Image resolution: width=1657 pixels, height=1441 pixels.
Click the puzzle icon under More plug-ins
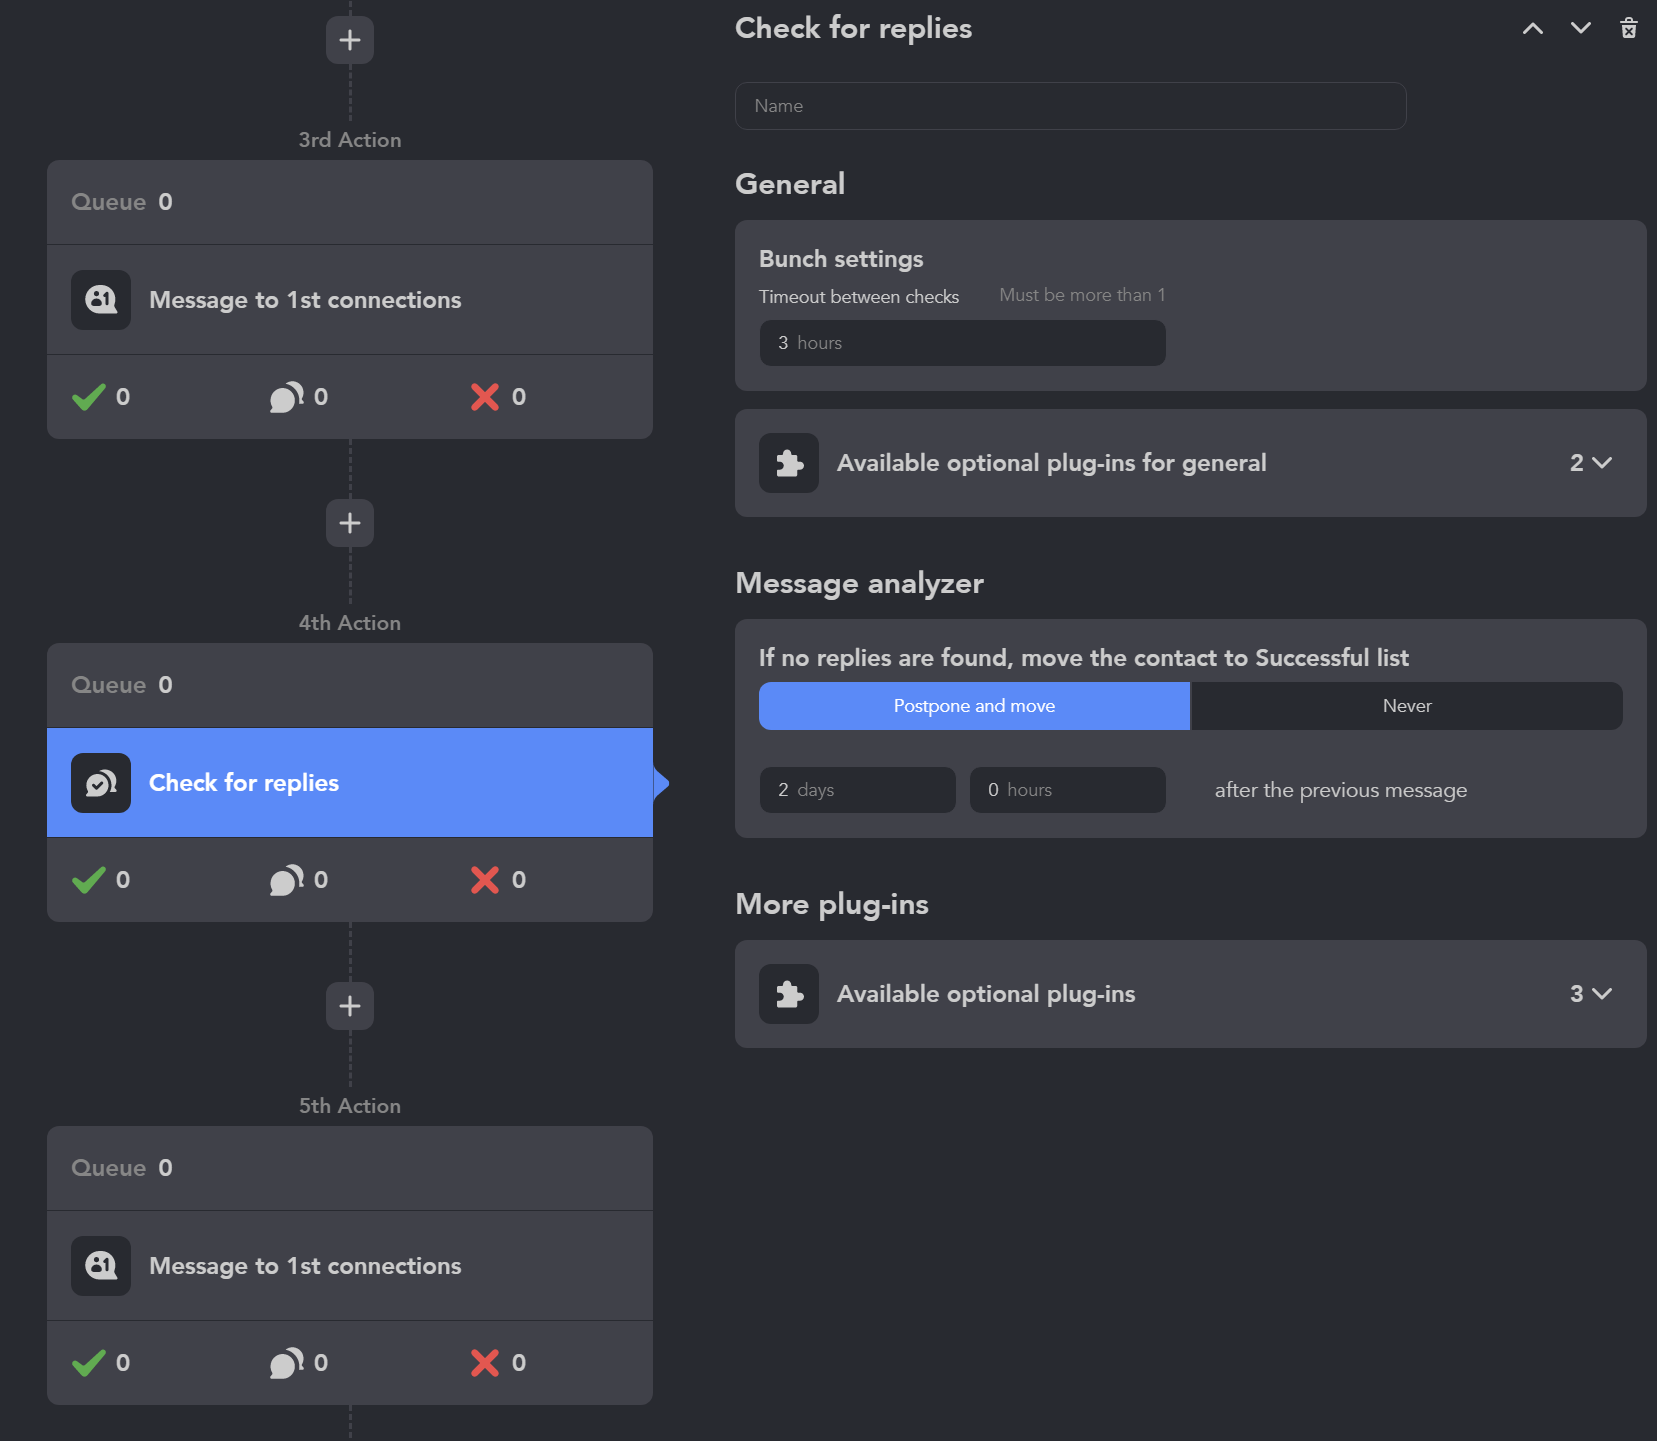pyautogui.click(x=789, y=994)
